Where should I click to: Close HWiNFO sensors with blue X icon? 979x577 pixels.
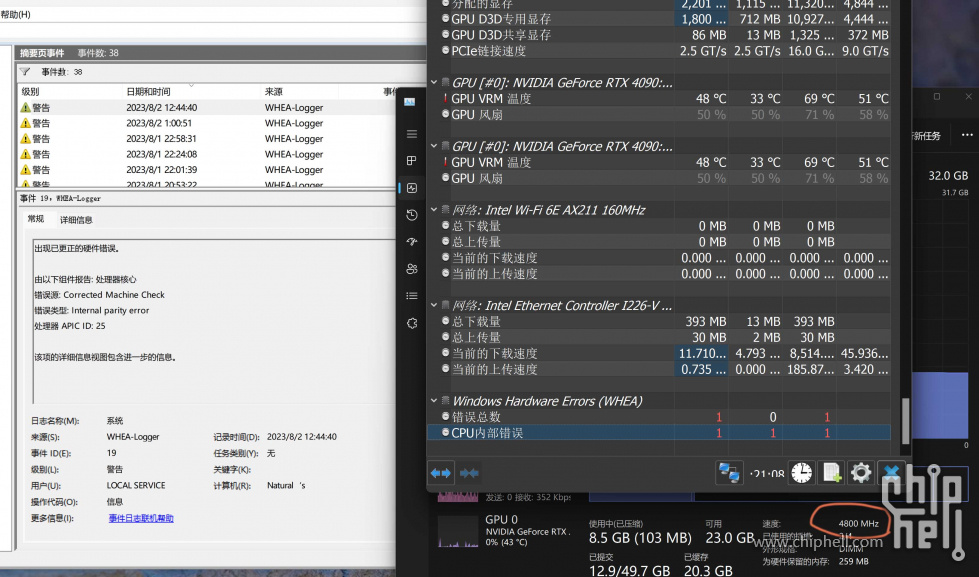[x=891, y=473]
